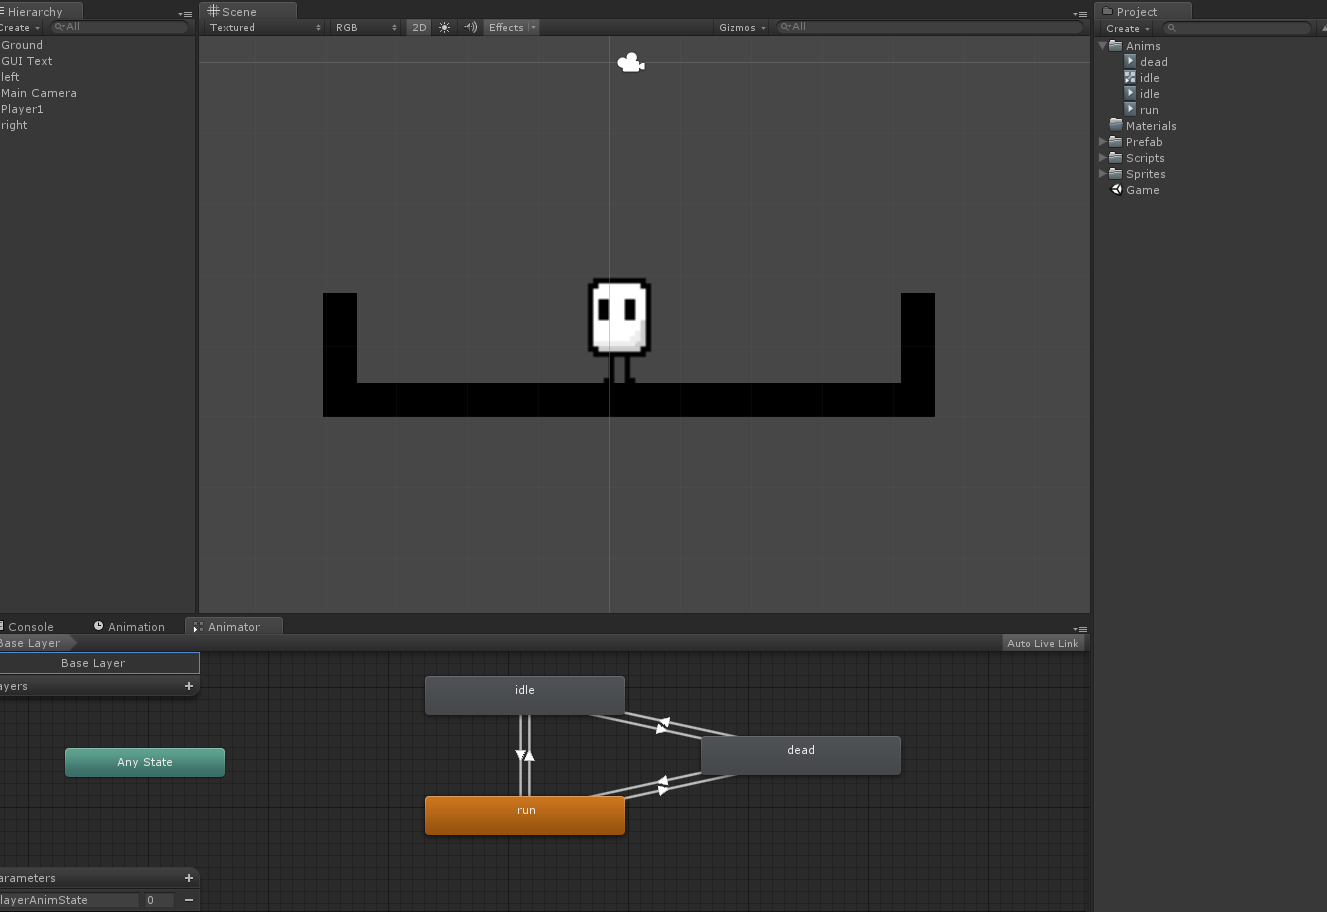Image resolution: width=1327 pixels, height=912 pixels.
Task: Select Ground in Hierarchy
Action: (x=22, y=45)
